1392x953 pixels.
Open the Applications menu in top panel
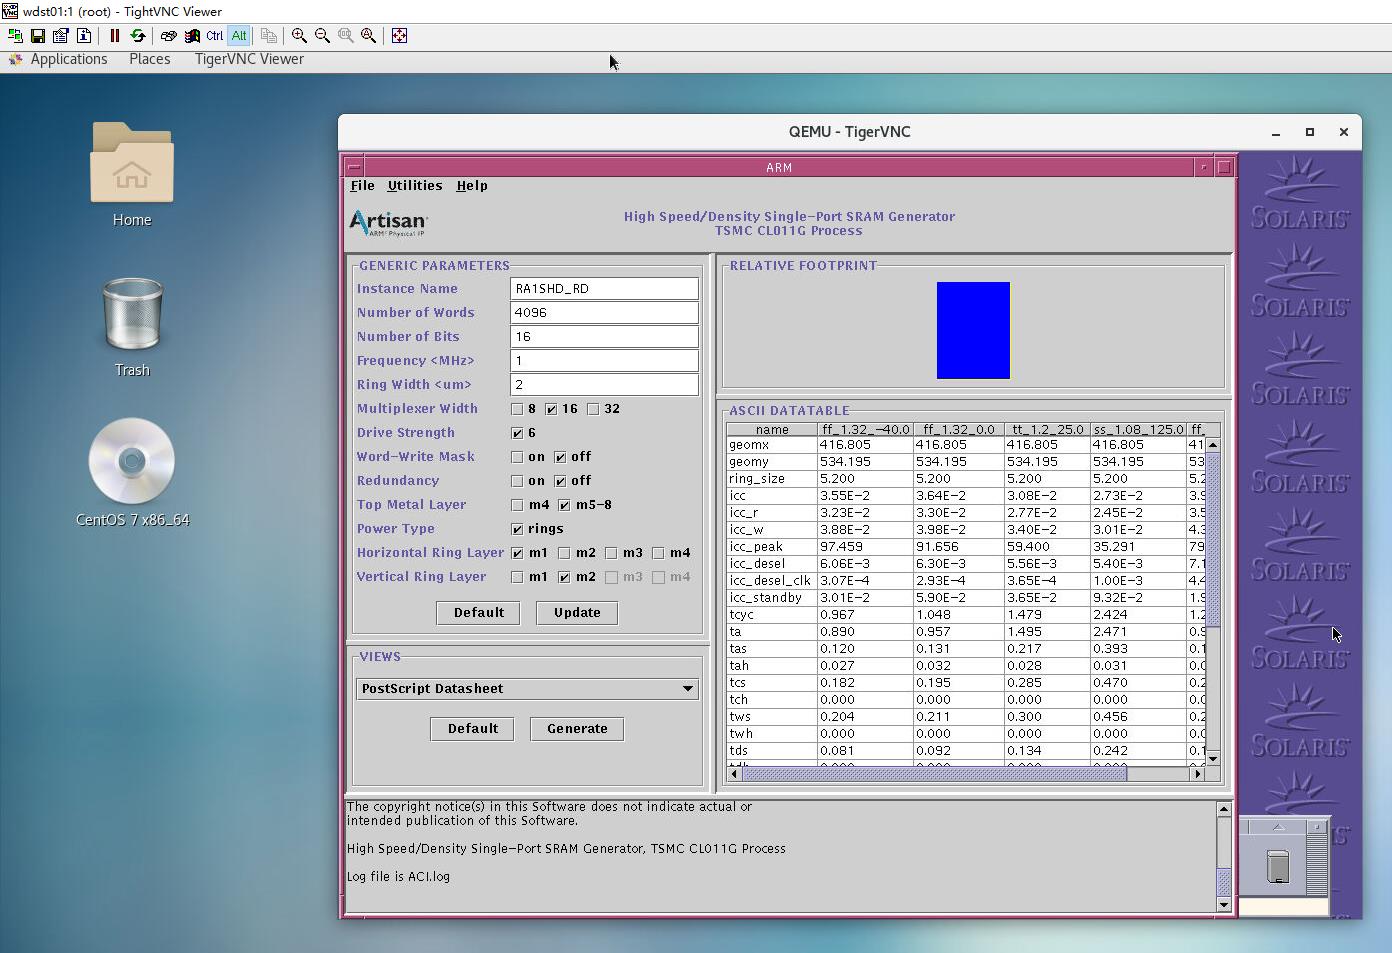68,59
